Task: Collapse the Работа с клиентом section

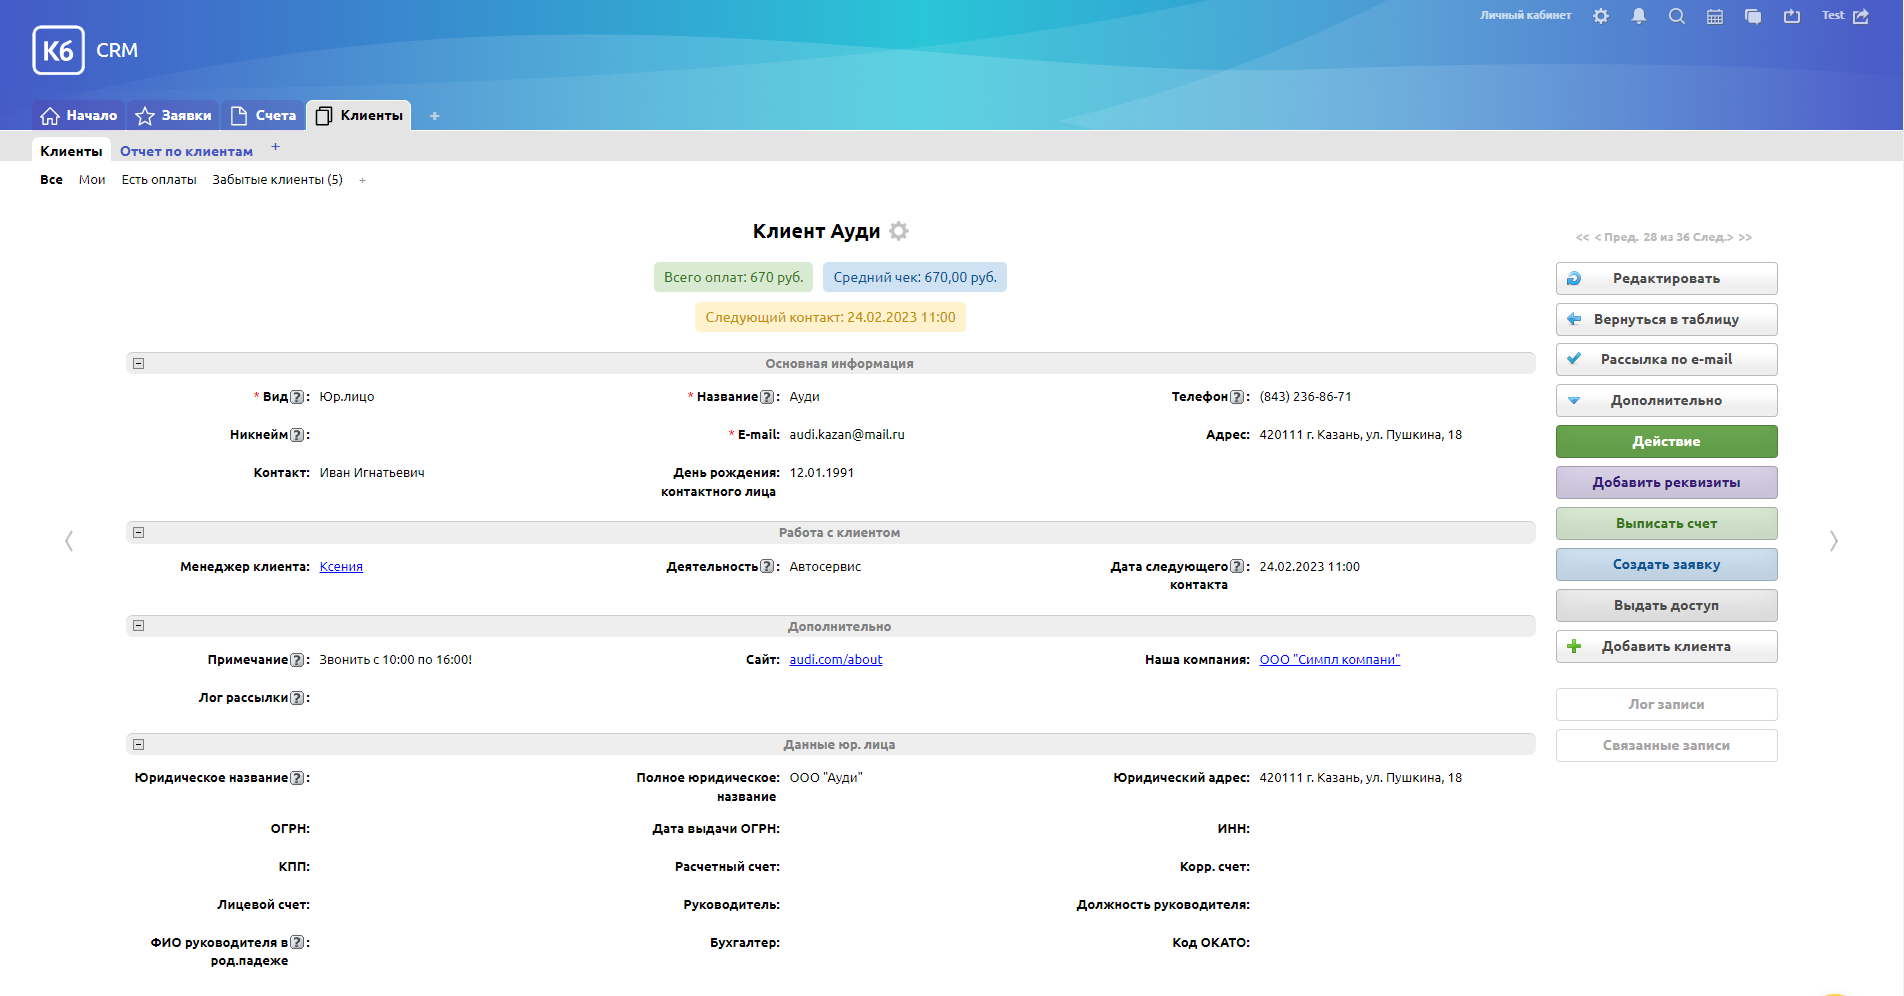Action: pyautogui.click(x=139, y=533)
